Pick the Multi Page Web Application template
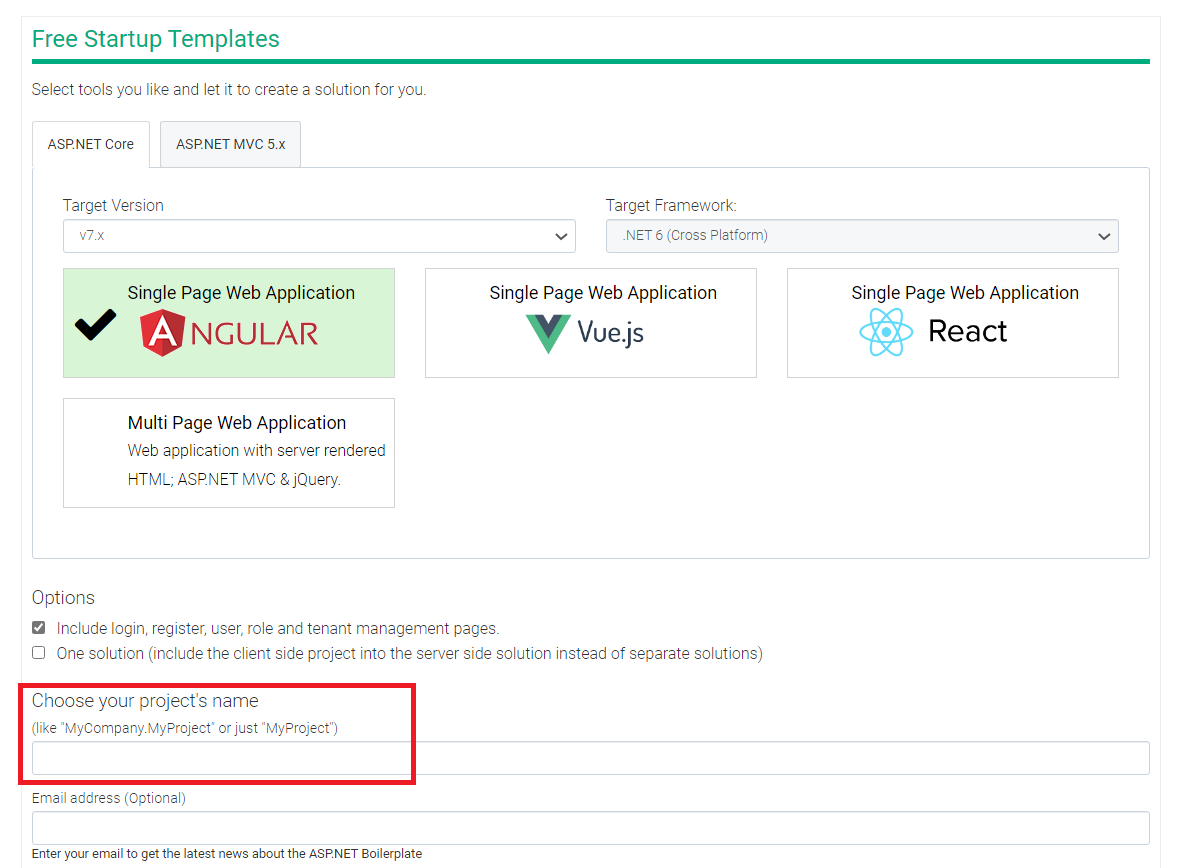 click(x=229, y=452)
